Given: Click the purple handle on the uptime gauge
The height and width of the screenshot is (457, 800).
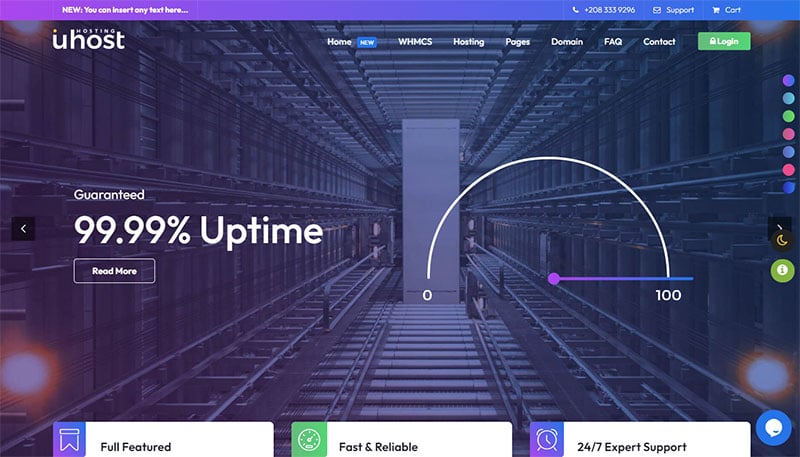Looking at the screenshot, I should (554, 278).
